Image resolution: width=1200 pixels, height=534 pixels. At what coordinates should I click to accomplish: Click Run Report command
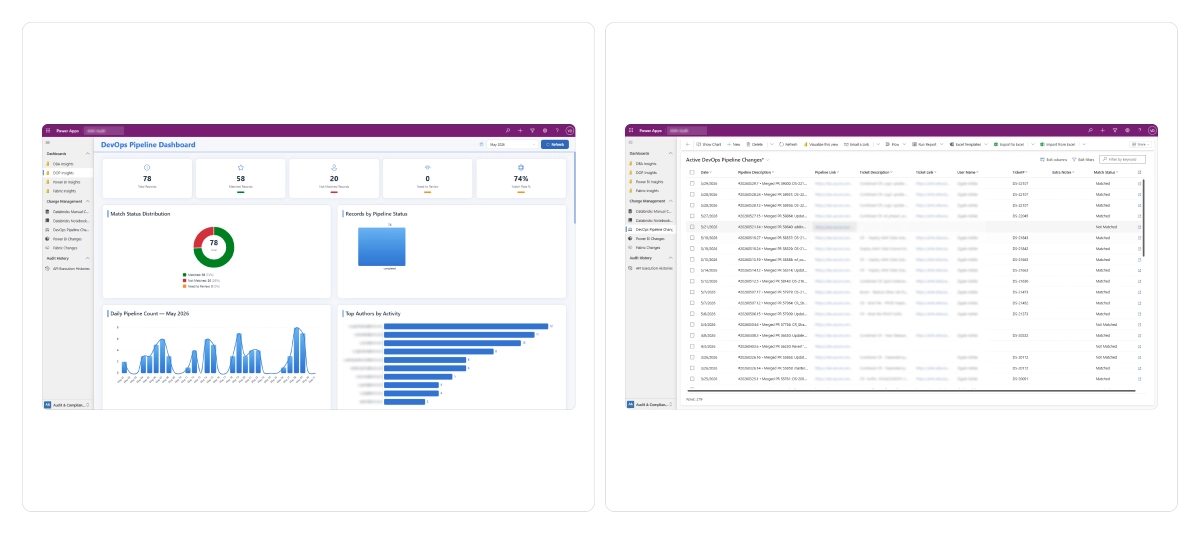(x=924, y=144)
